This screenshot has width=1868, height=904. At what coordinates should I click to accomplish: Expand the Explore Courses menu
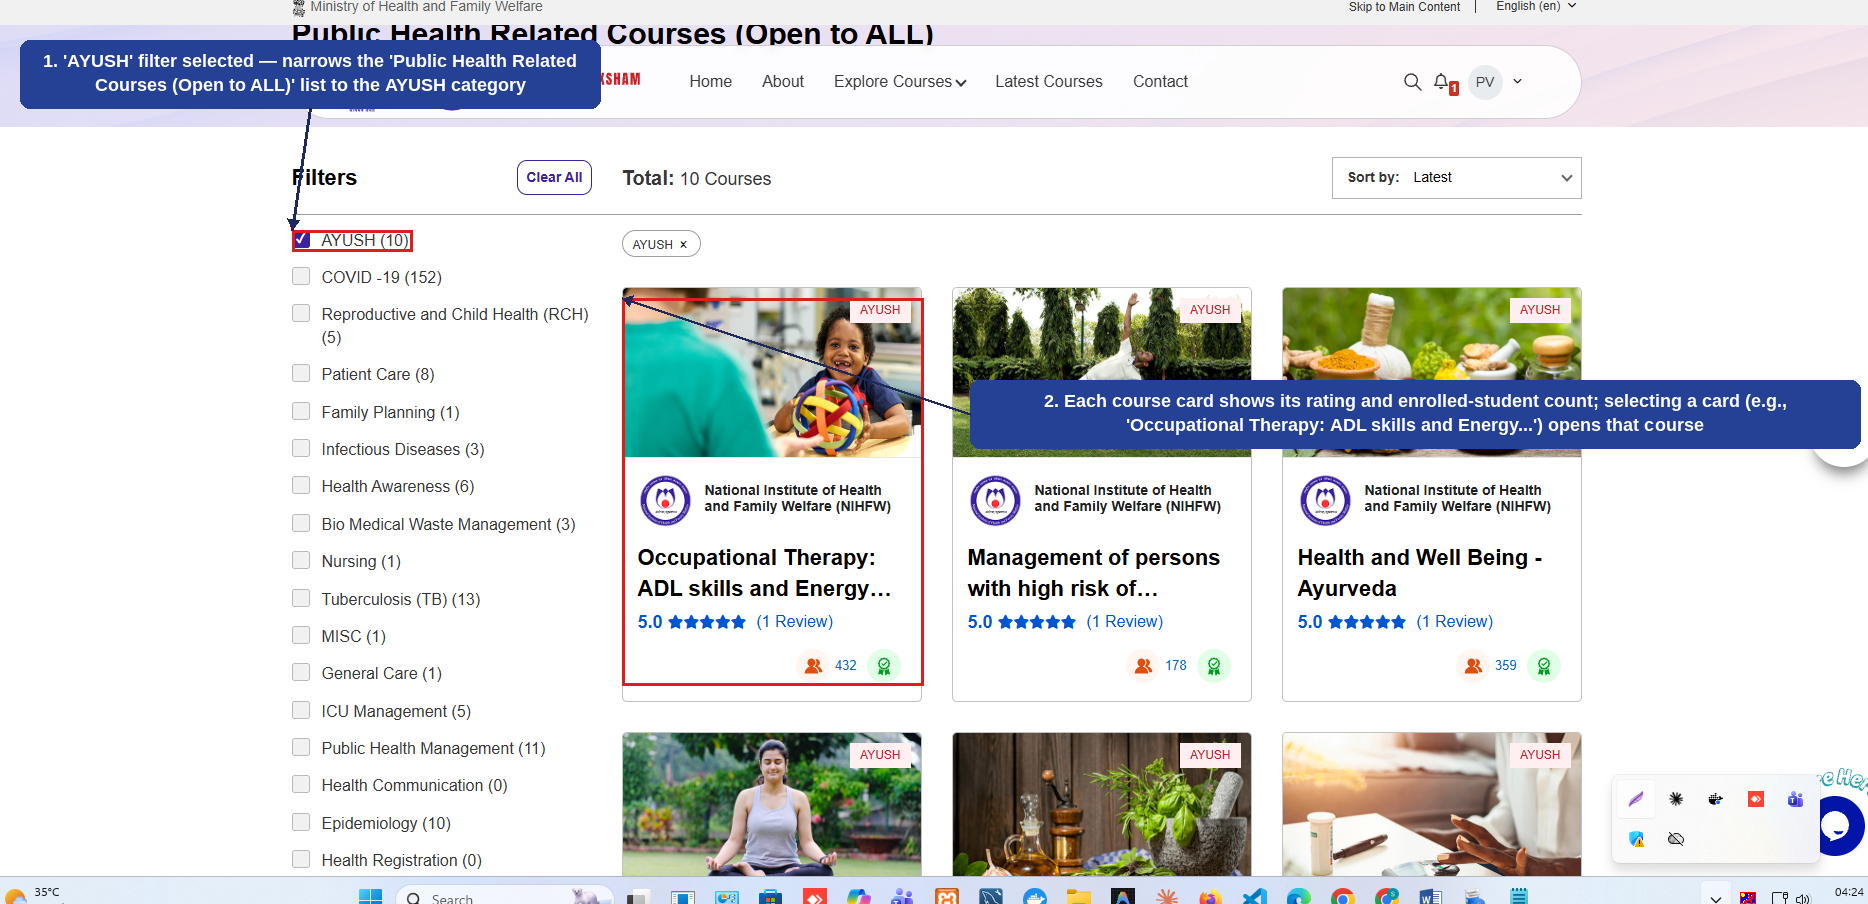900,82
